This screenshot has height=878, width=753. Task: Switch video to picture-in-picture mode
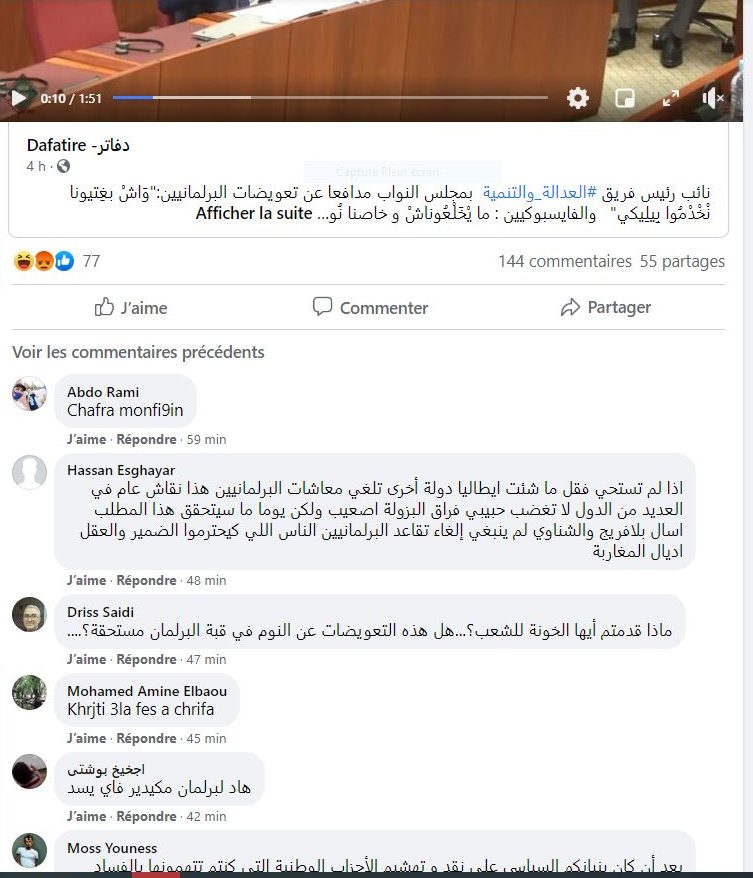point(625,99)
